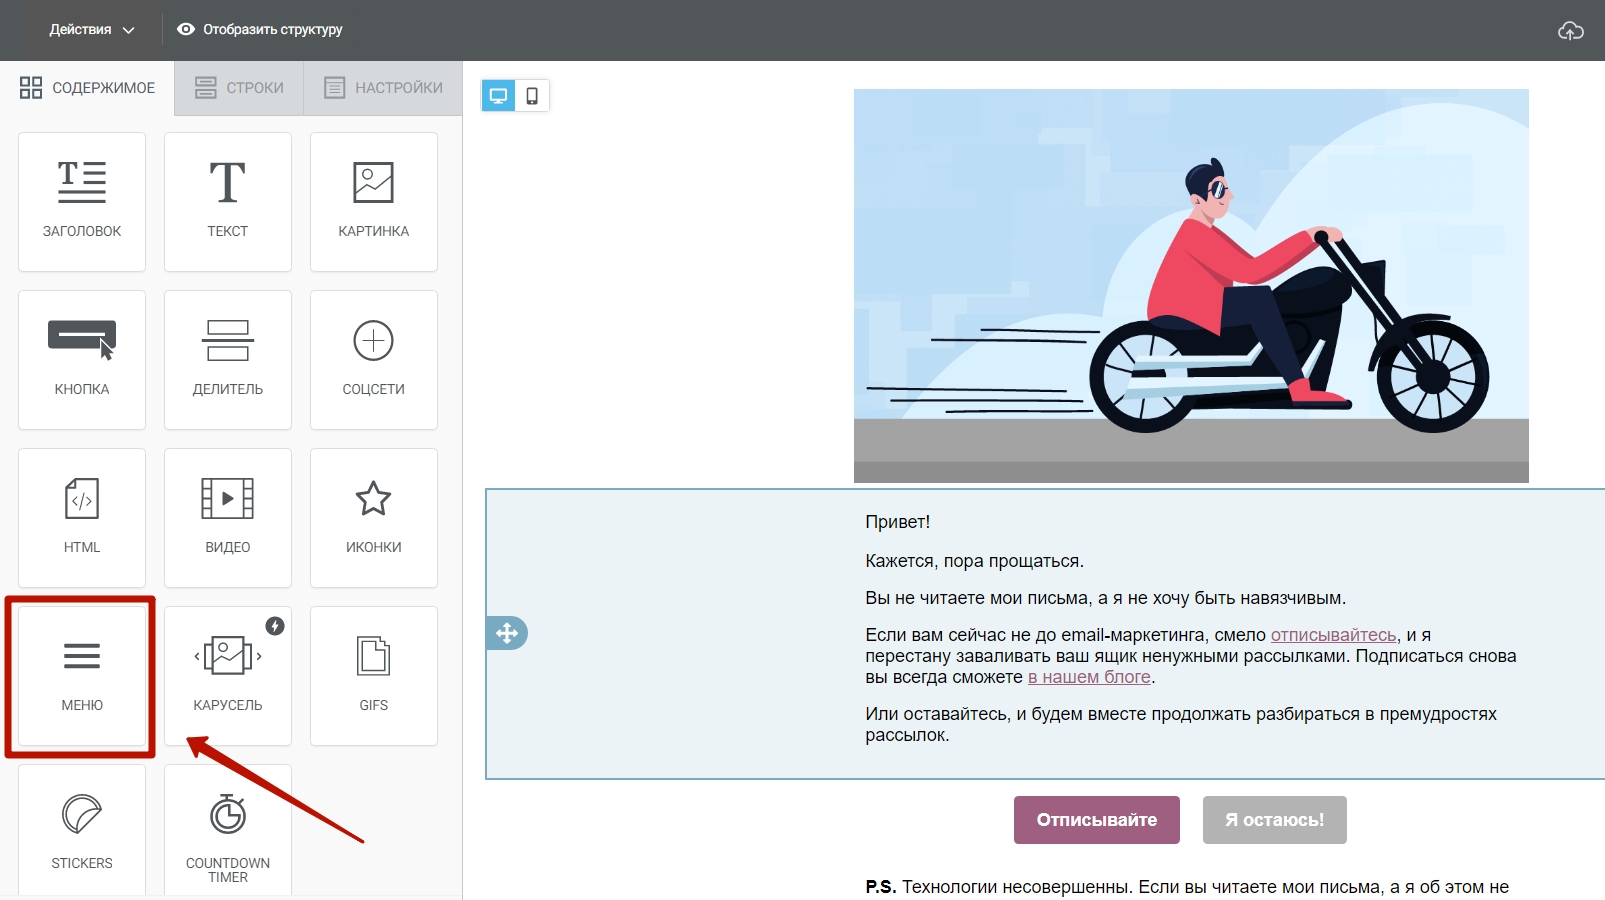Select the motorcycle rider image
The height and width of the screenshot is (900, 1605).
tap(1191, 286)
